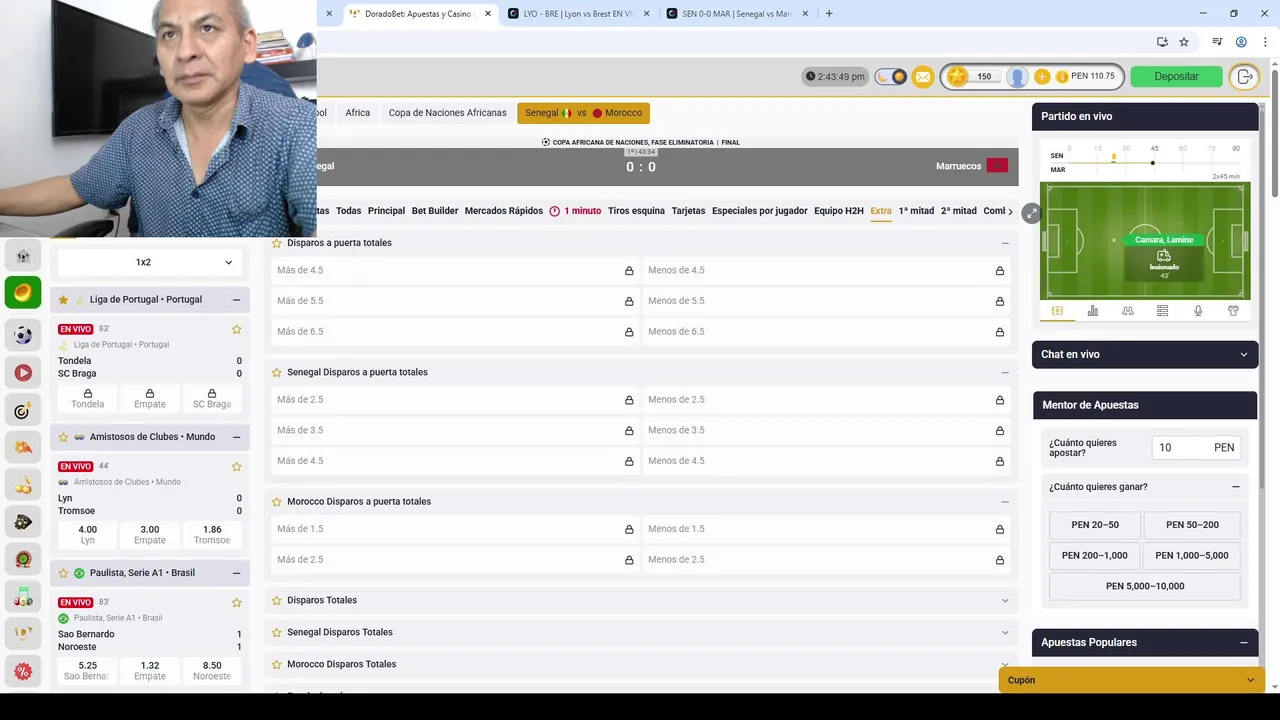Image resolution: width=1280 pixels, height=720 pixels.
Task: Open the Mercados Rápidos tab
Action: click(x=504, y=211)
